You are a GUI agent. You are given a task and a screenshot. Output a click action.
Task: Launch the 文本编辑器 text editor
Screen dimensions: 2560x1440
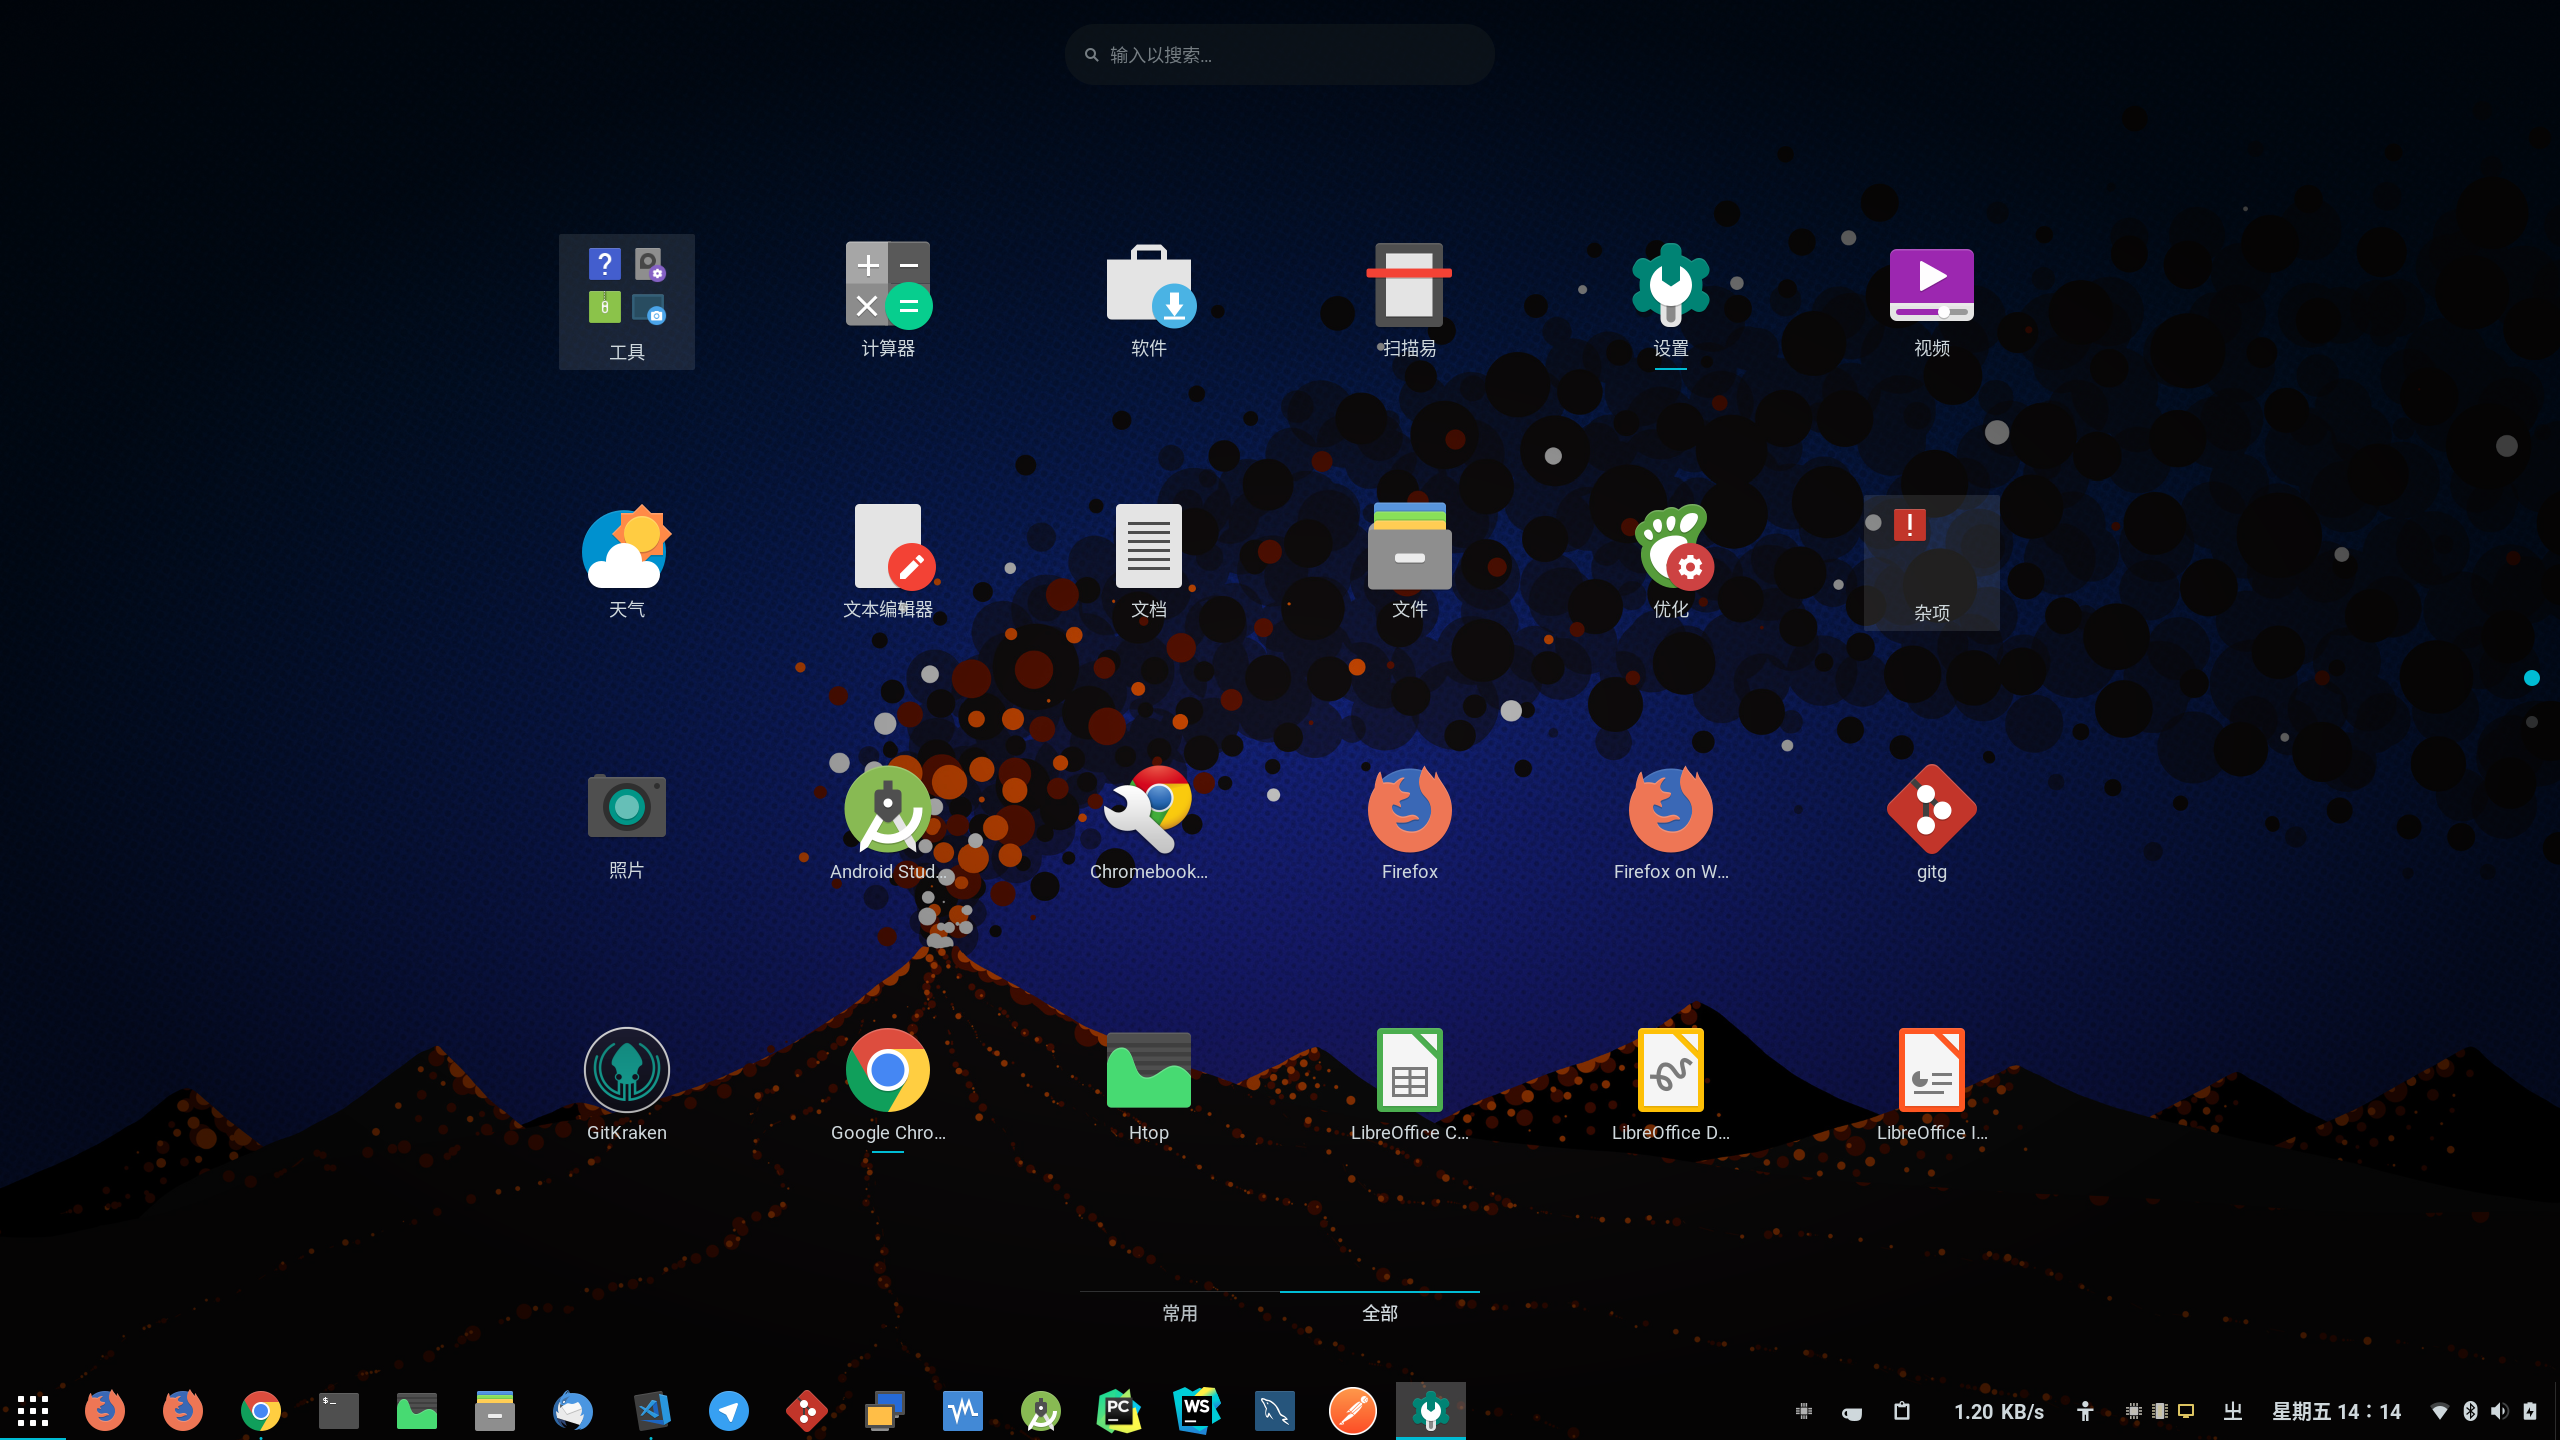(x=888, y=562)
